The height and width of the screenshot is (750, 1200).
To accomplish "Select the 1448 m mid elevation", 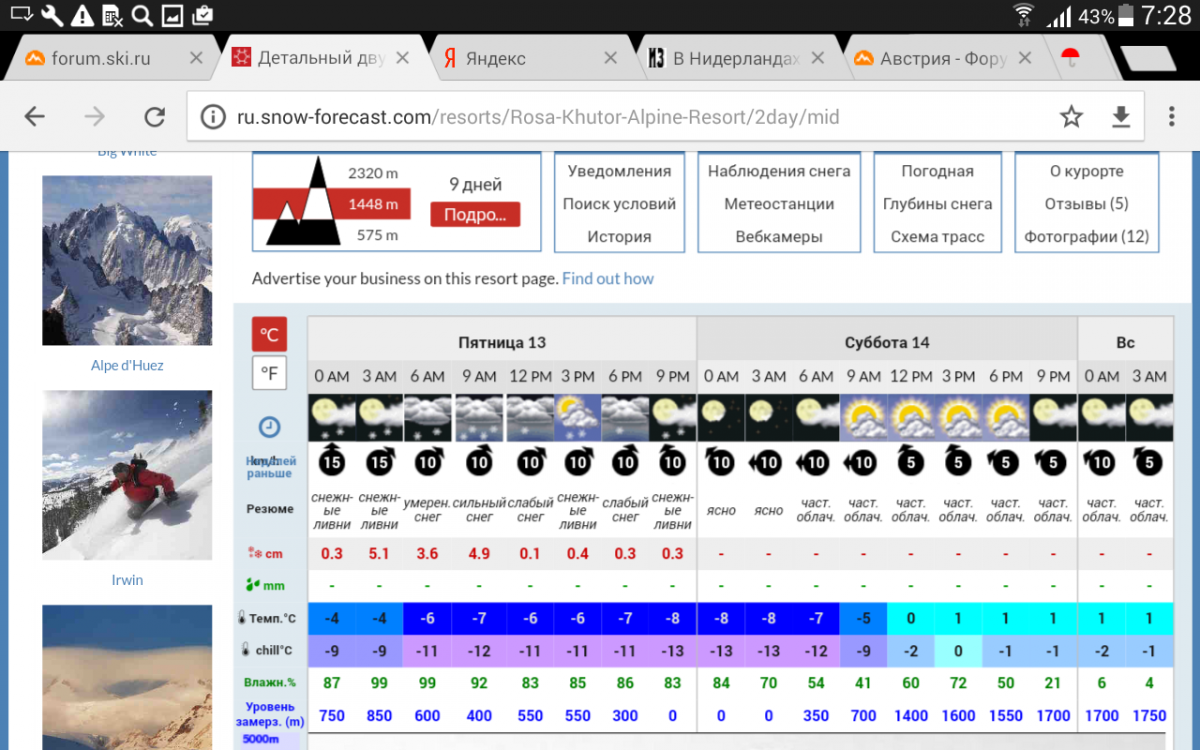I will 372,204.
